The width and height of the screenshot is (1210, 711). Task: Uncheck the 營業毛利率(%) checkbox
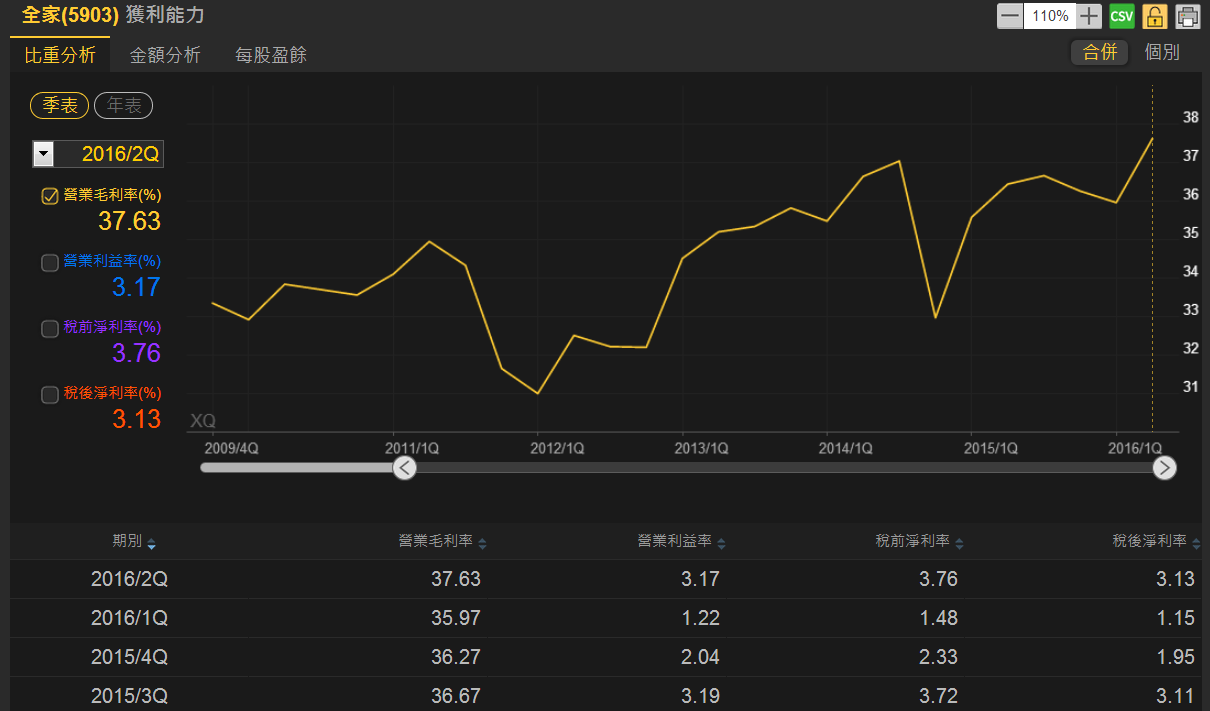pyautogui.click(x=49, y=196)
